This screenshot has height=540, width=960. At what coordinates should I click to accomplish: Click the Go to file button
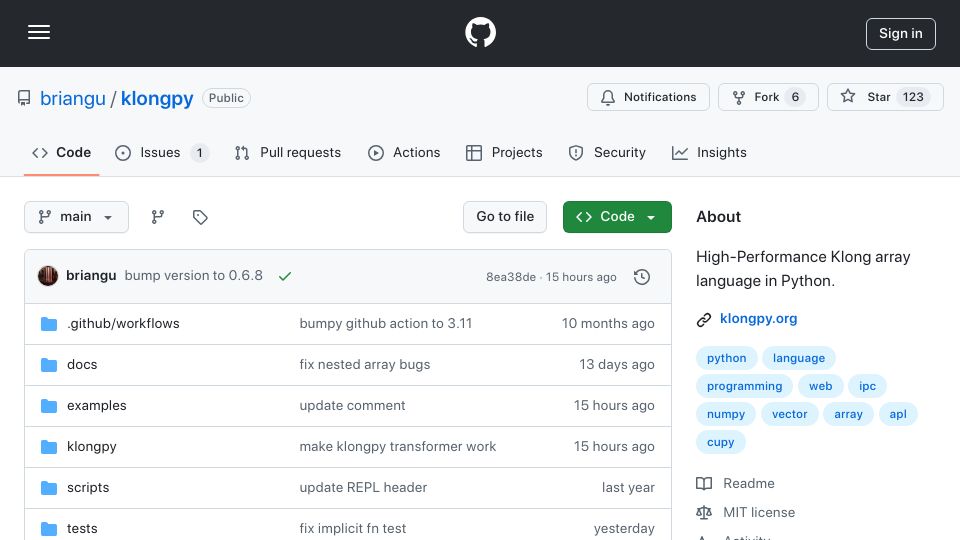tap(505, 217)
